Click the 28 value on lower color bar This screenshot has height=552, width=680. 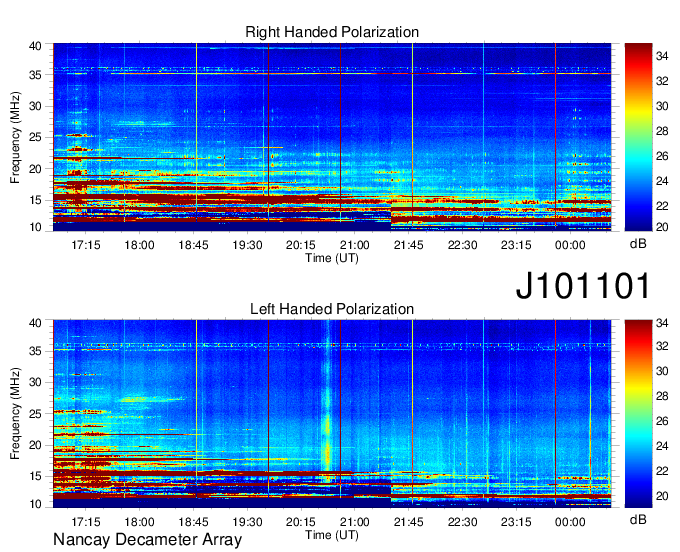point(662,396)
